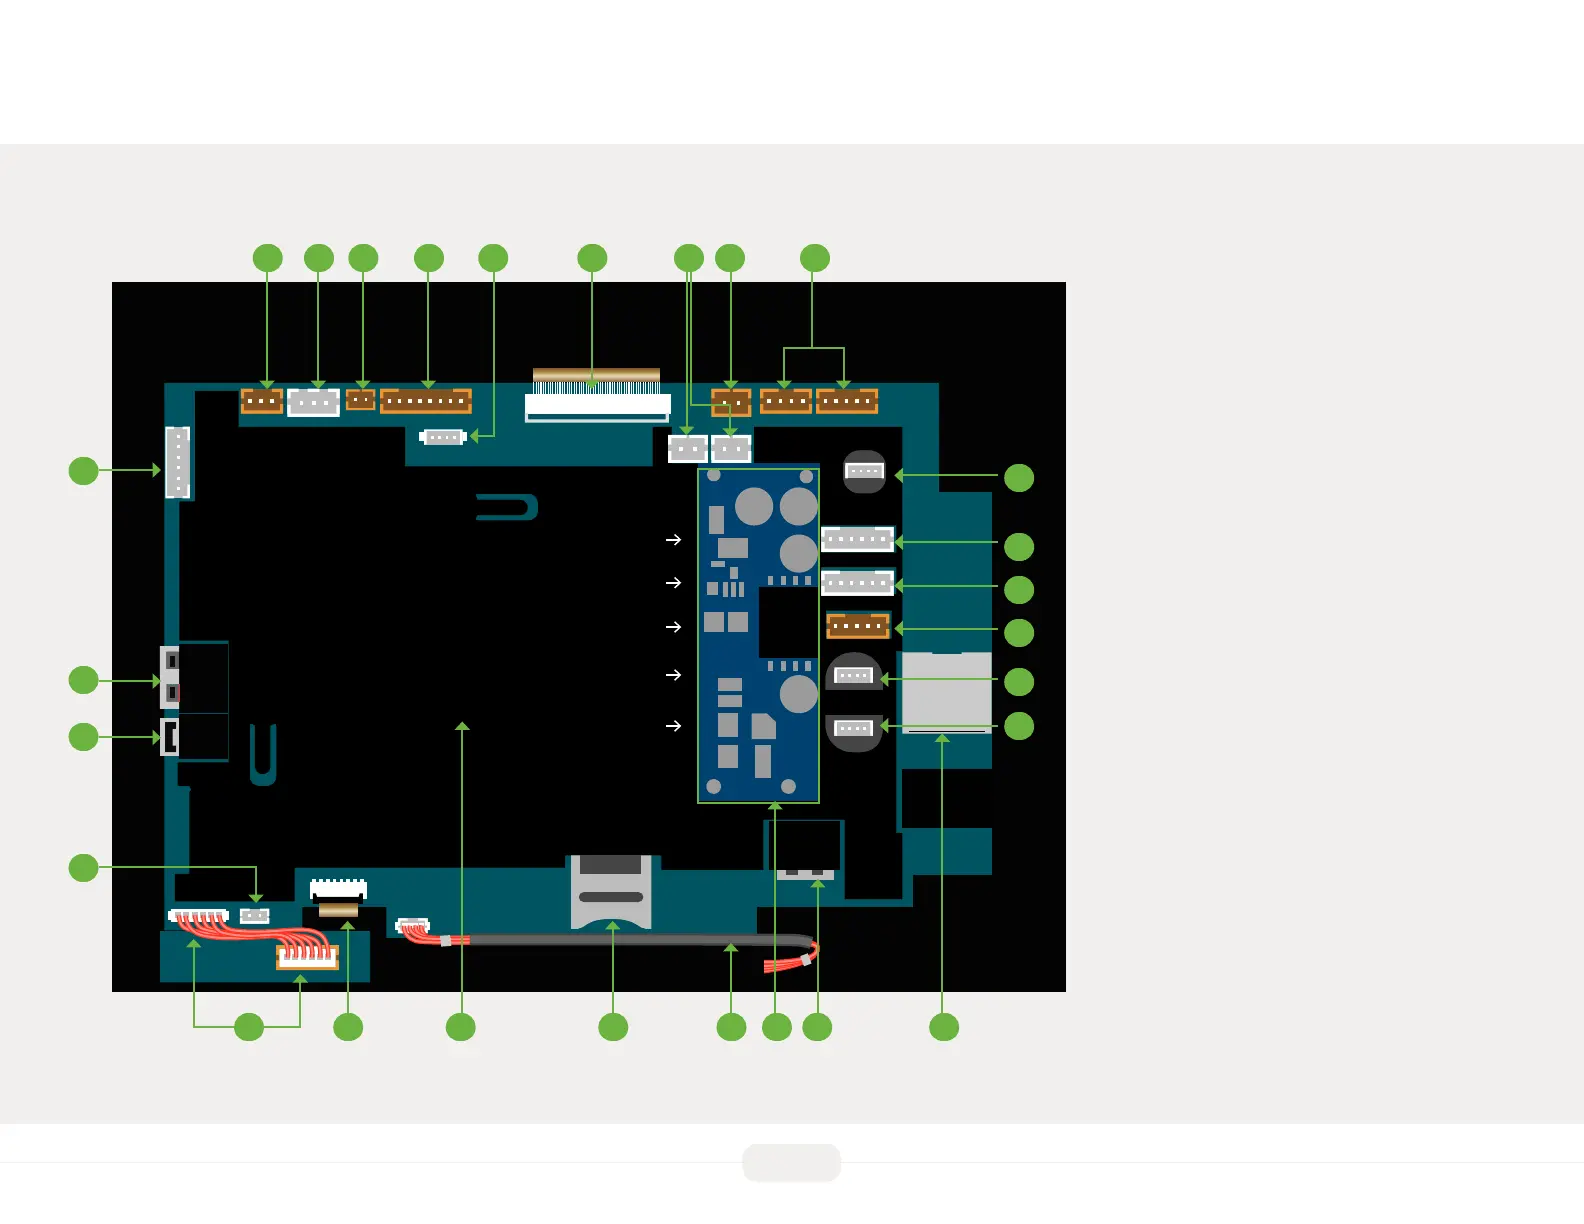The image size is (1584, 1224).
Task: Select the orange connector with red wires at bottom
Action: coord(308,958)
